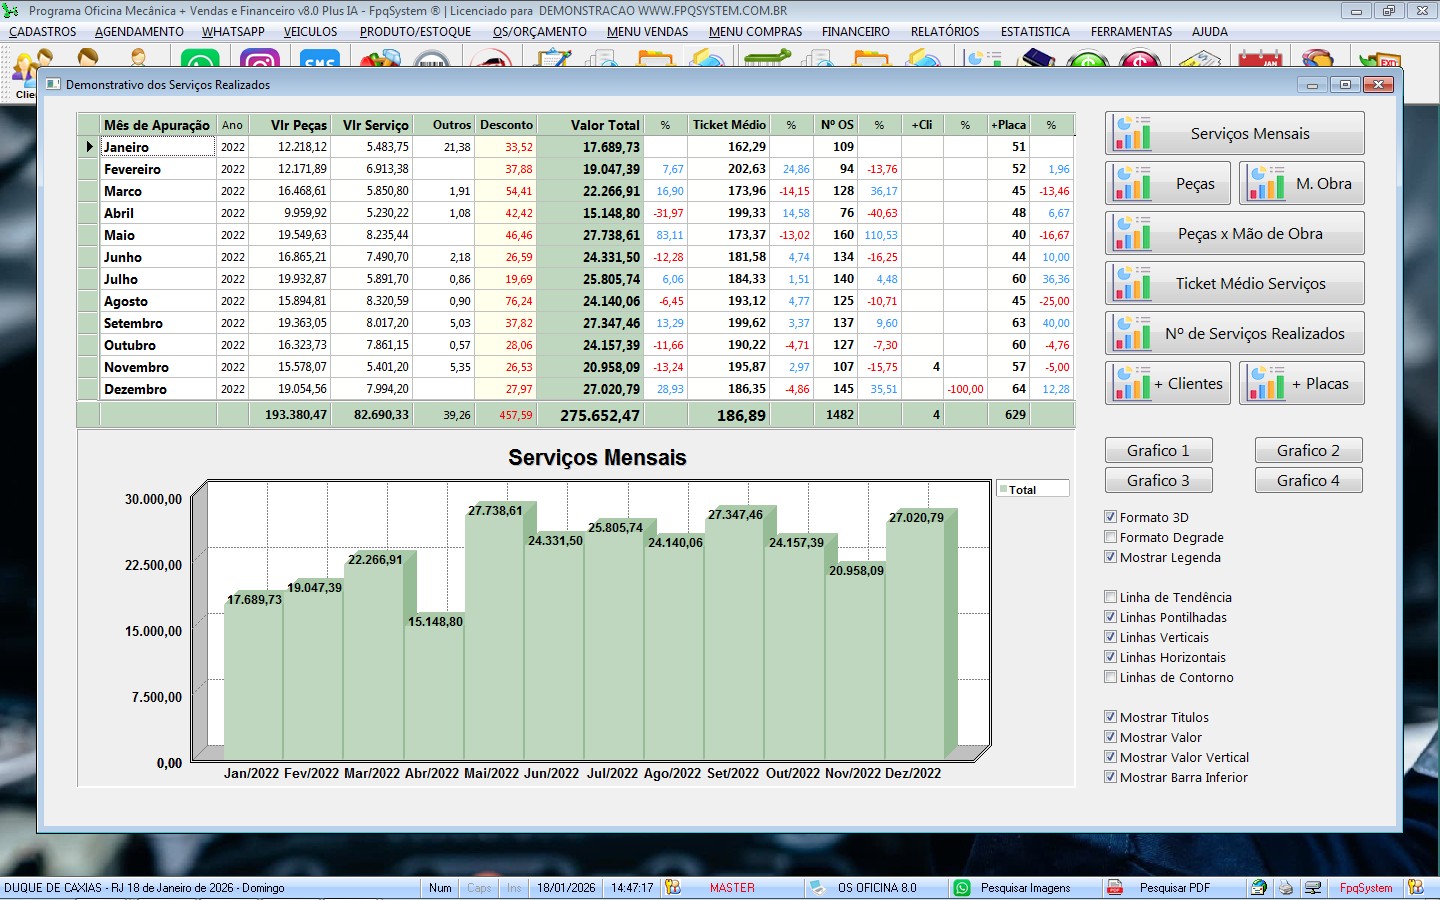Click the printer icon in status bar
This screenshot has width=1440, height=900.
point(1286,888)
